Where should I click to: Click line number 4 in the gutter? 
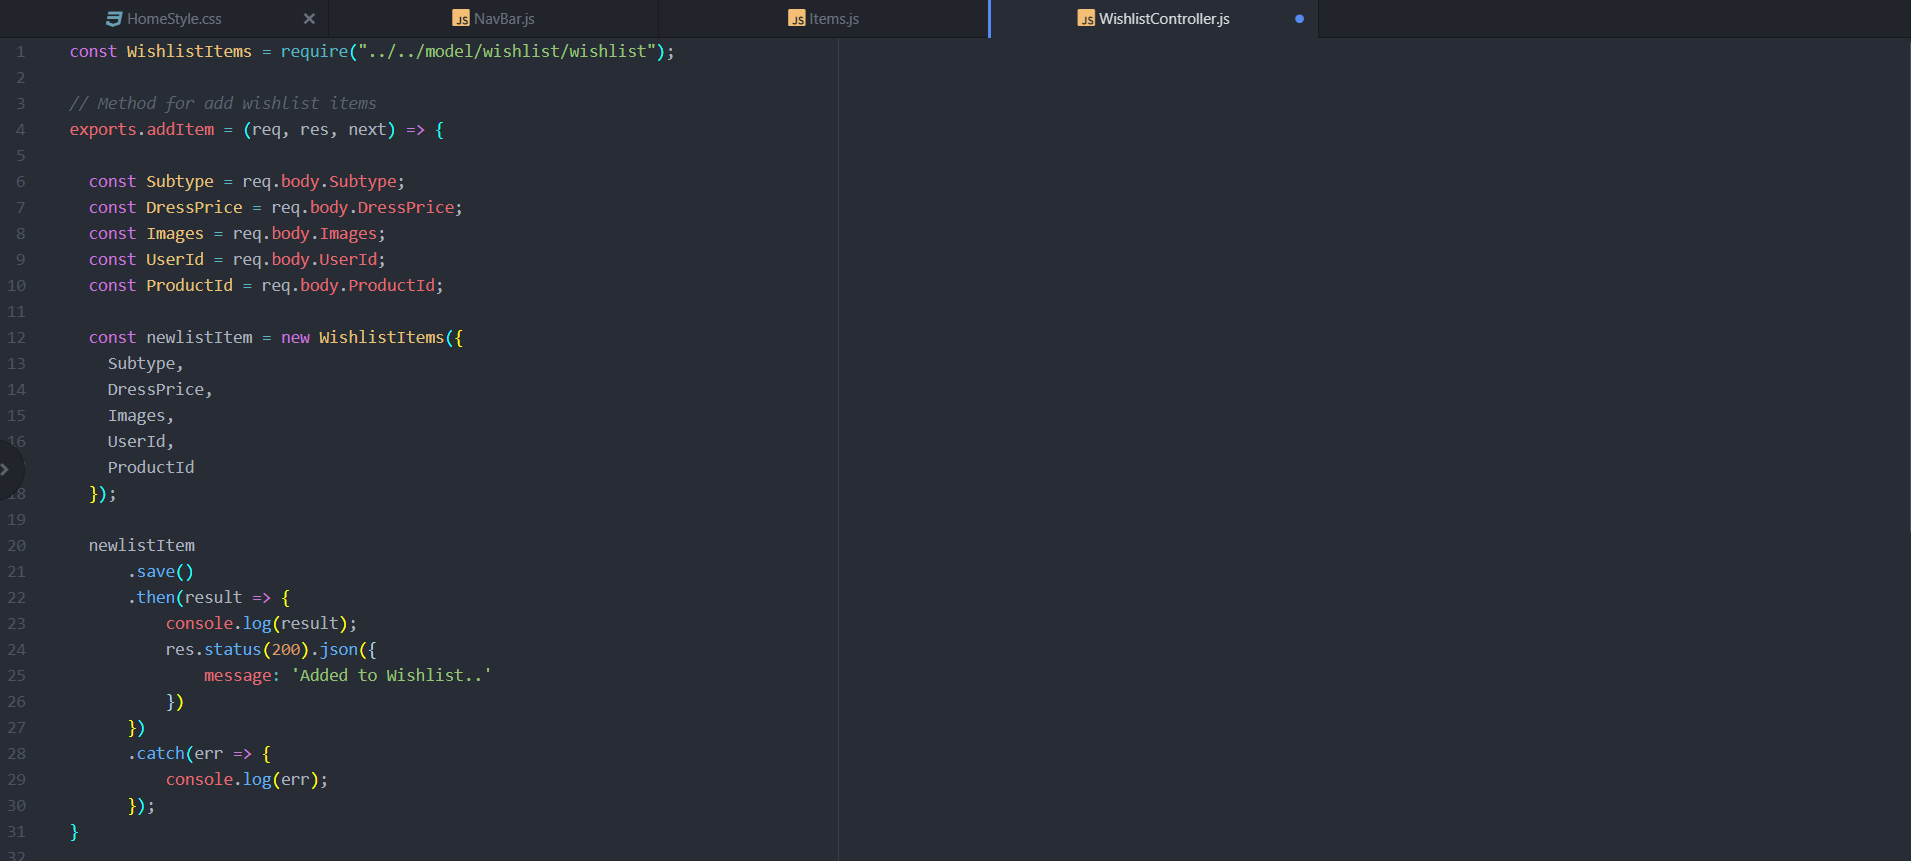[x=20, y=130]
